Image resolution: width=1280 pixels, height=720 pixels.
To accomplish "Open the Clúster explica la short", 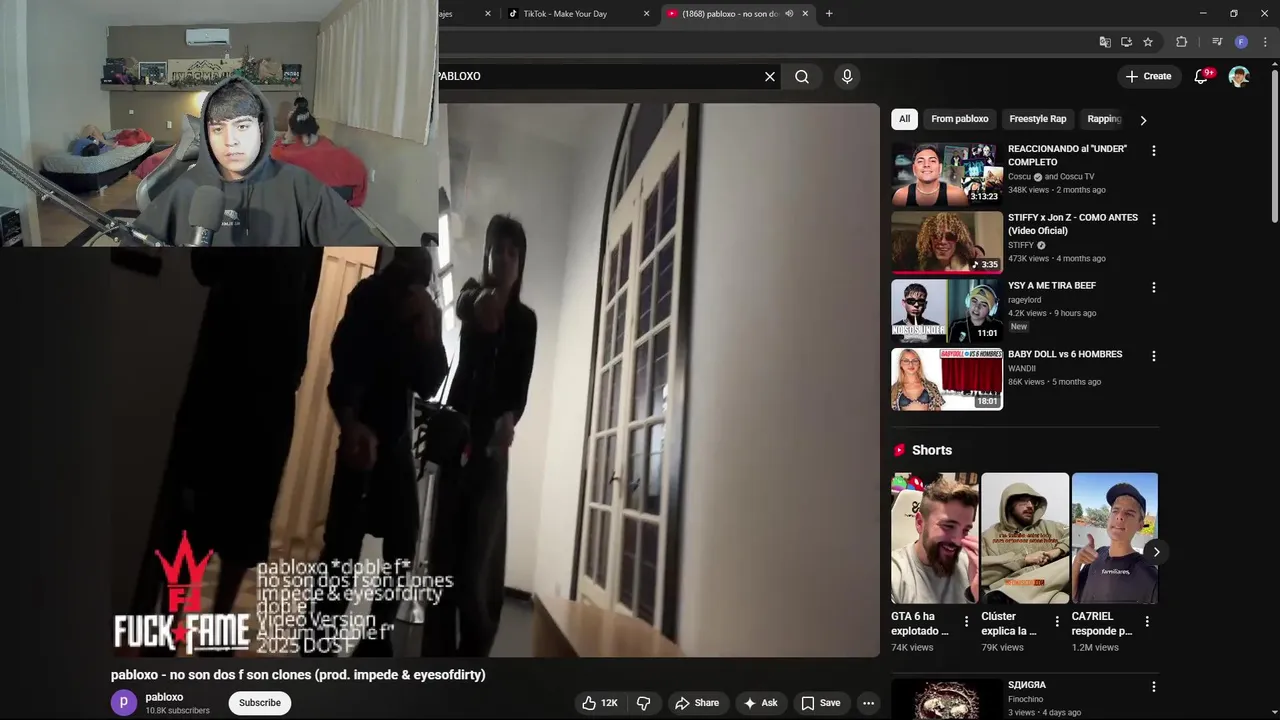I will click(1025, 538).
